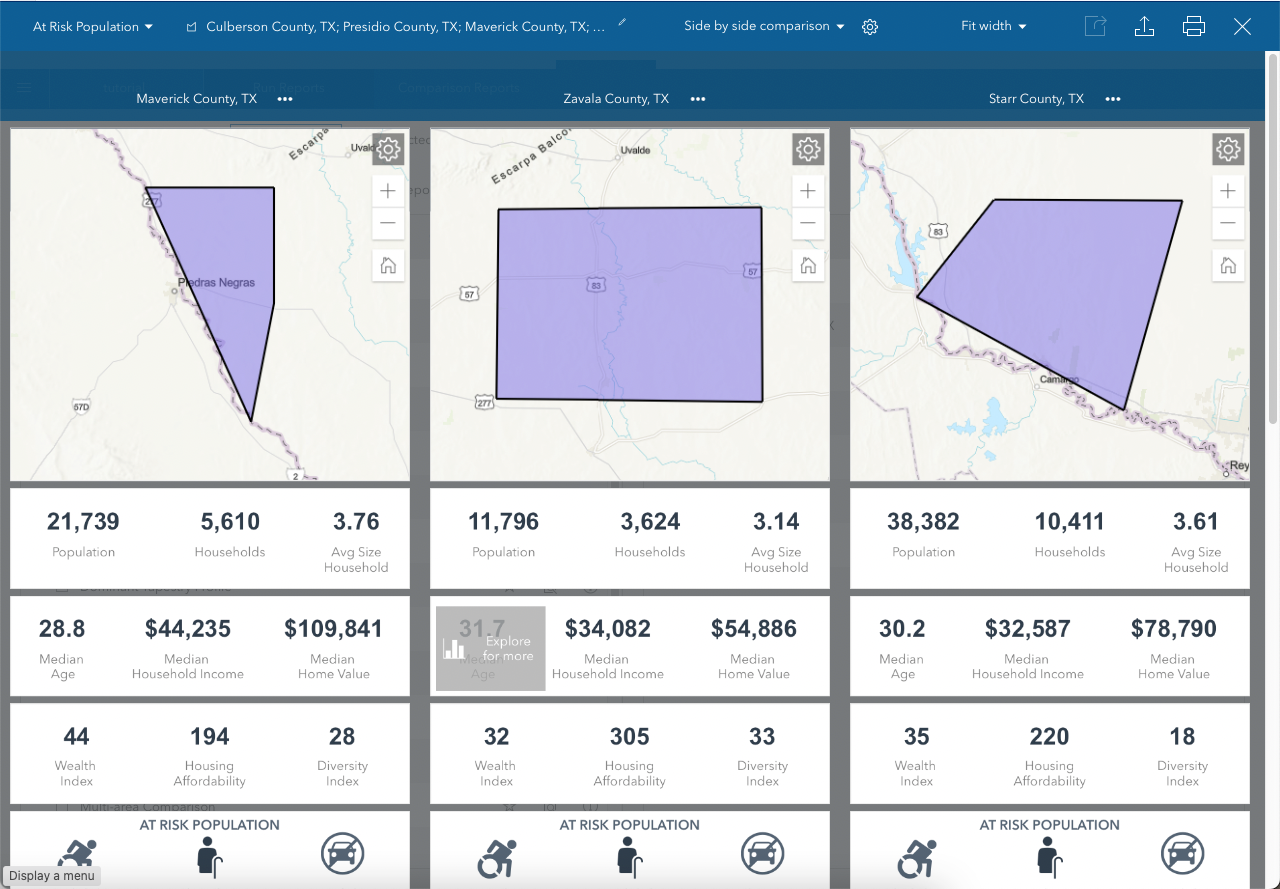The width and height of the screenshot is (1280, 889).
Task: Print the infographic with printer icon
Action: tap(1193, 27)
